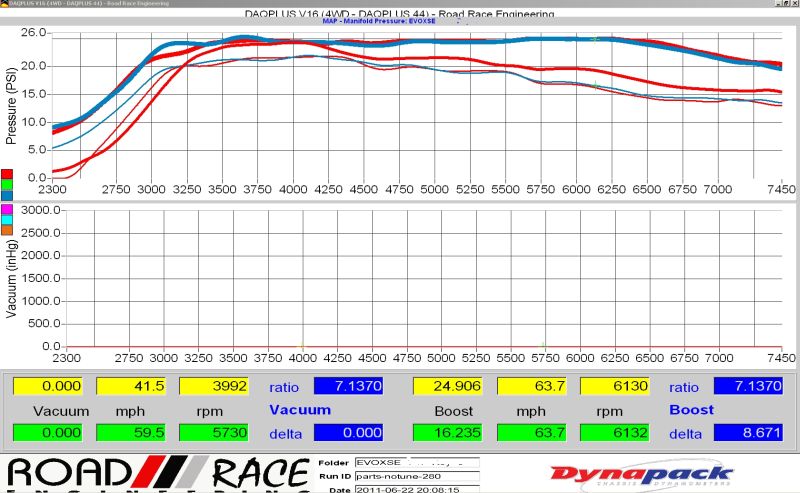Click the Run ID field parts-notune-280

(x=417, y=476)
